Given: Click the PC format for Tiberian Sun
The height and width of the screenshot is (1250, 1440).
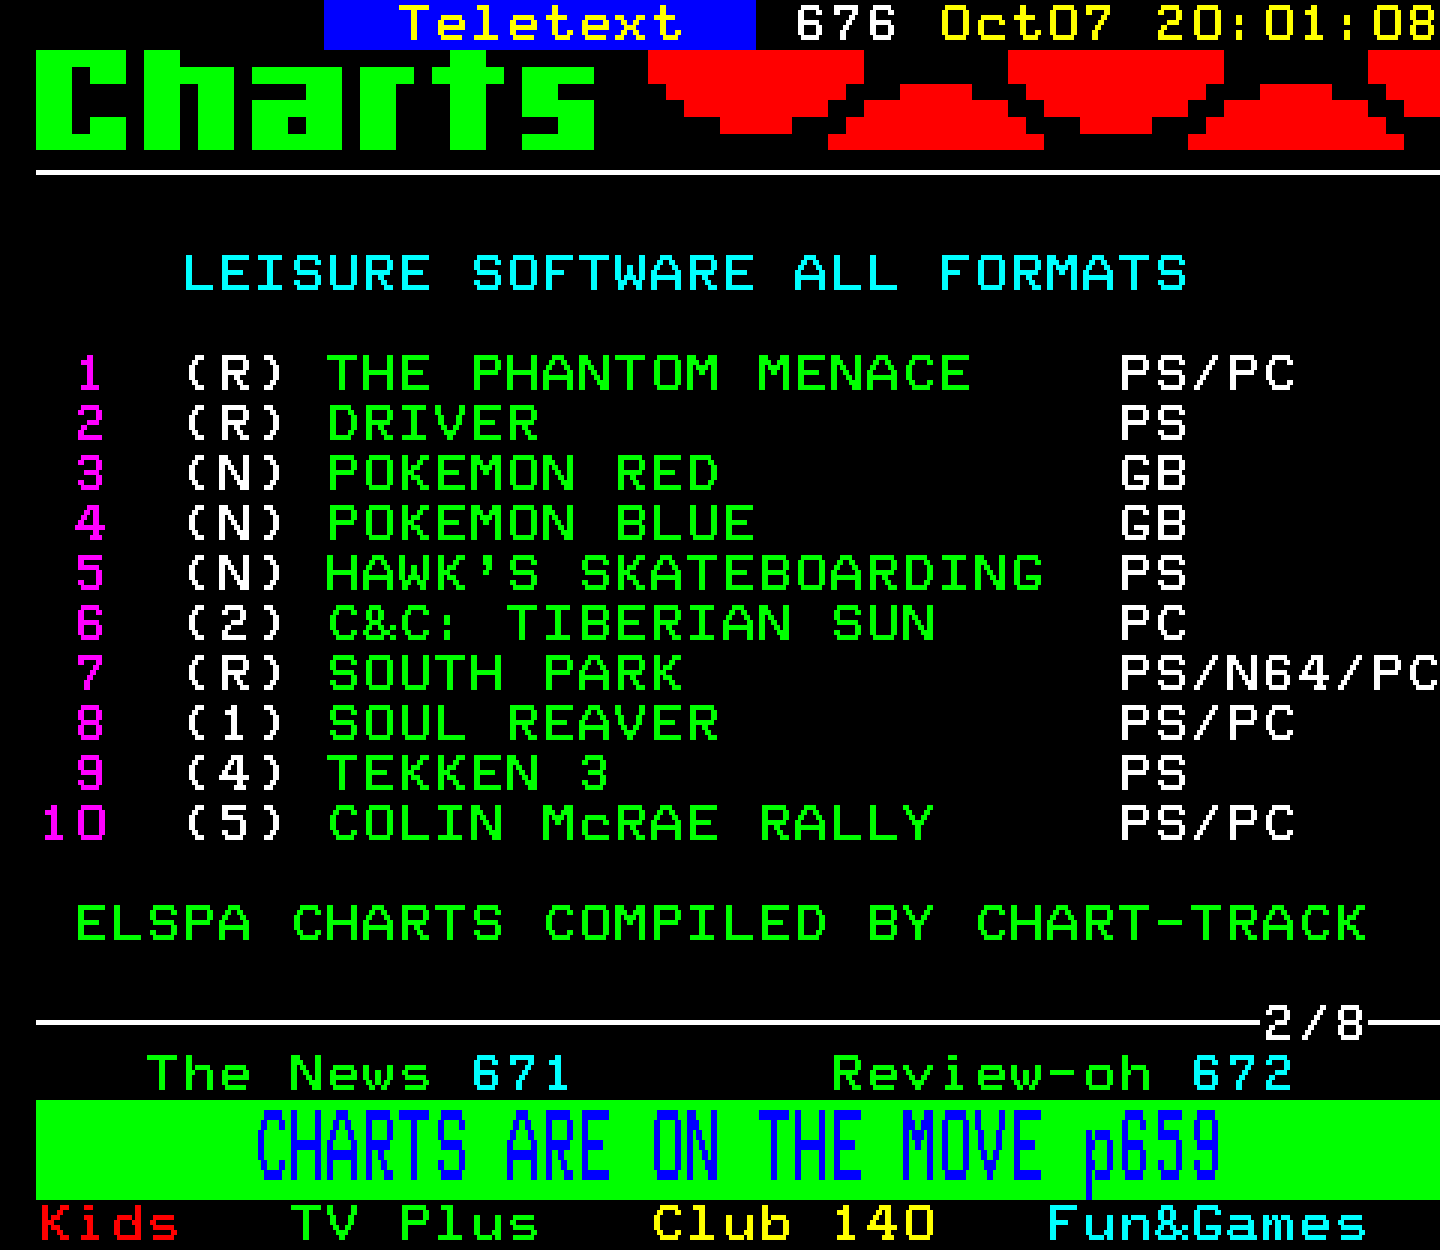Looking at the screenshot, I should (x=1152, y=624).
